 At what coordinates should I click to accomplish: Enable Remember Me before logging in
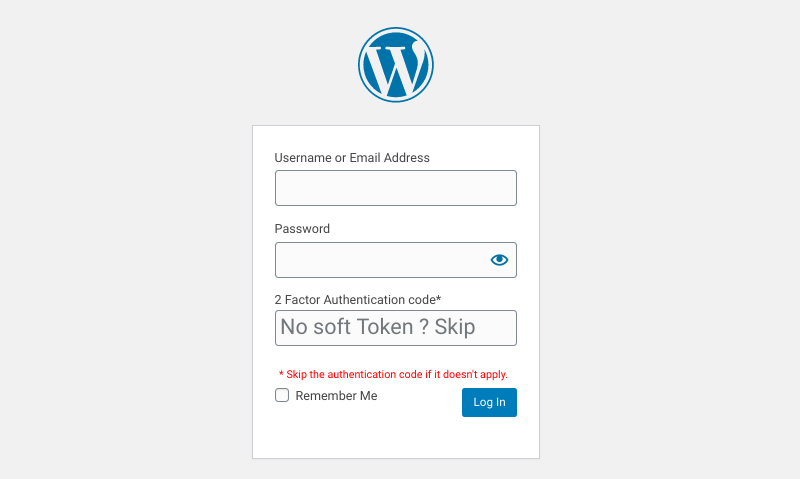282,395
